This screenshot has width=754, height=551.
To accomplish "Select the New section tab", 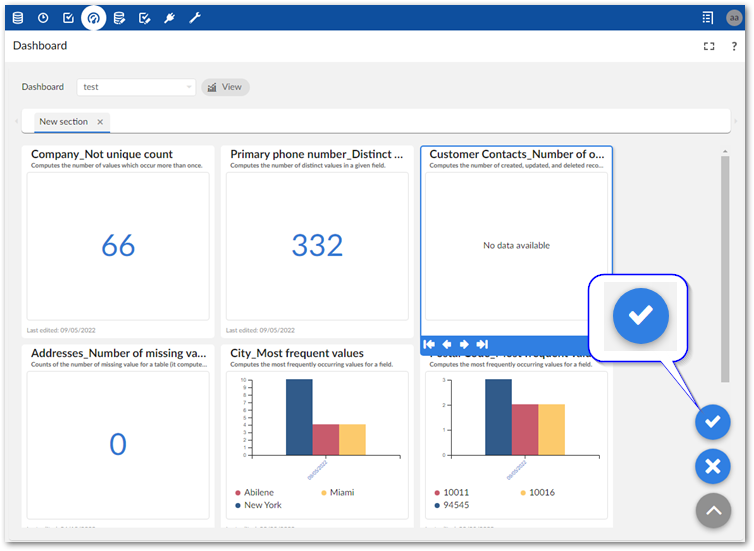I will [63, 122].
